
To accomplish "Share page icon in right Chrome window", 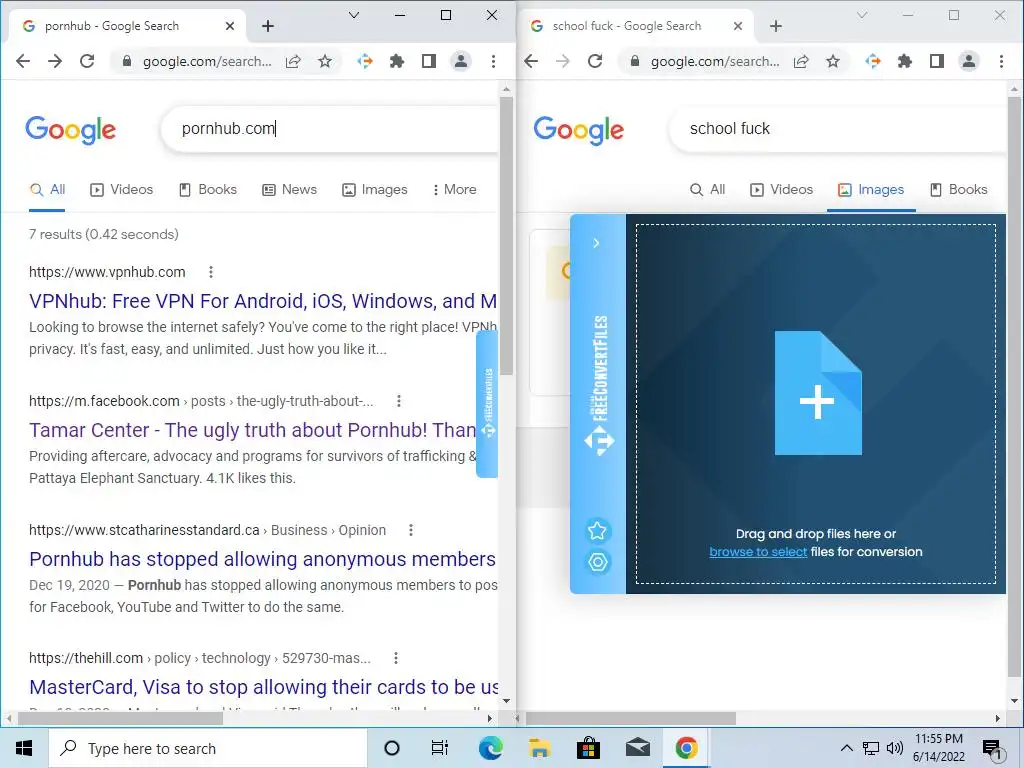I will pyautogui.click(x=801, y=61).
